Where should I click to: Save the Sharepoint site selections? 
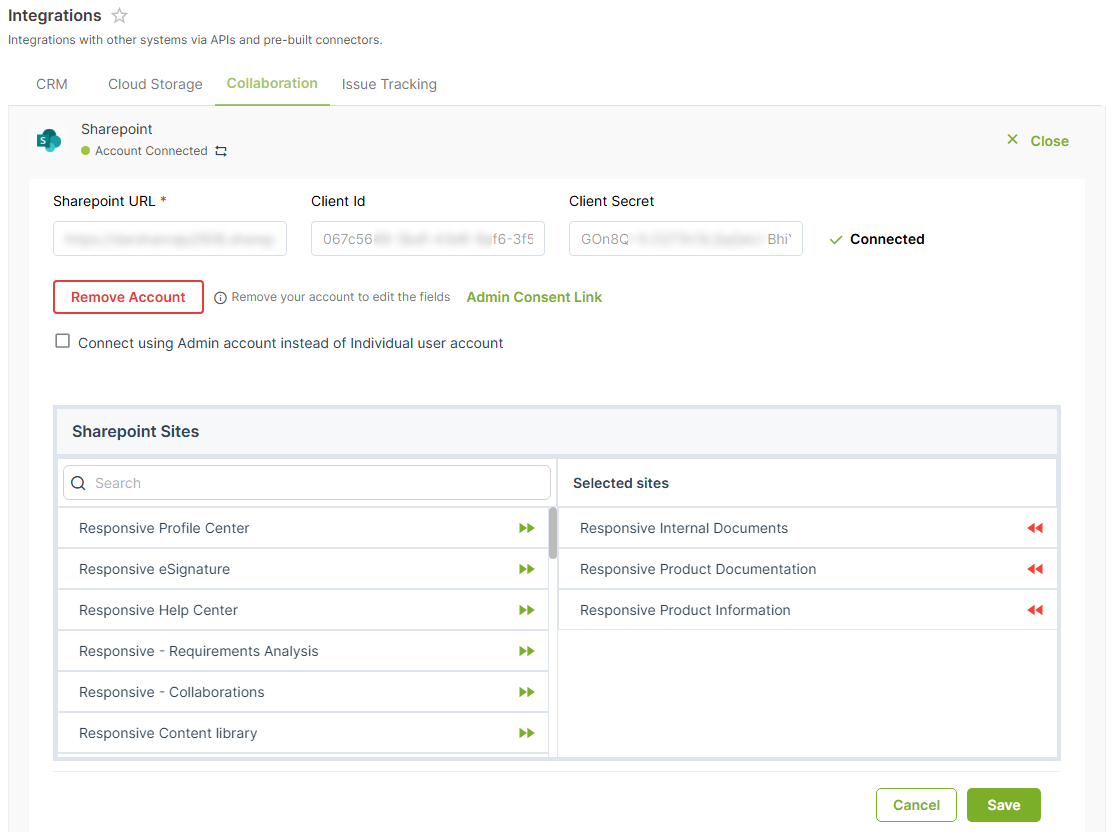pyautogui.click(x=1003, y=804)
